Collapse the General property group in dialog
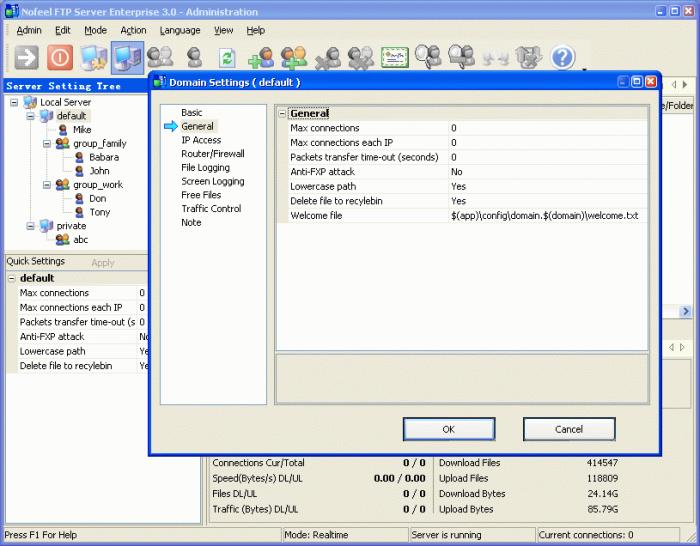 point(282,114)
